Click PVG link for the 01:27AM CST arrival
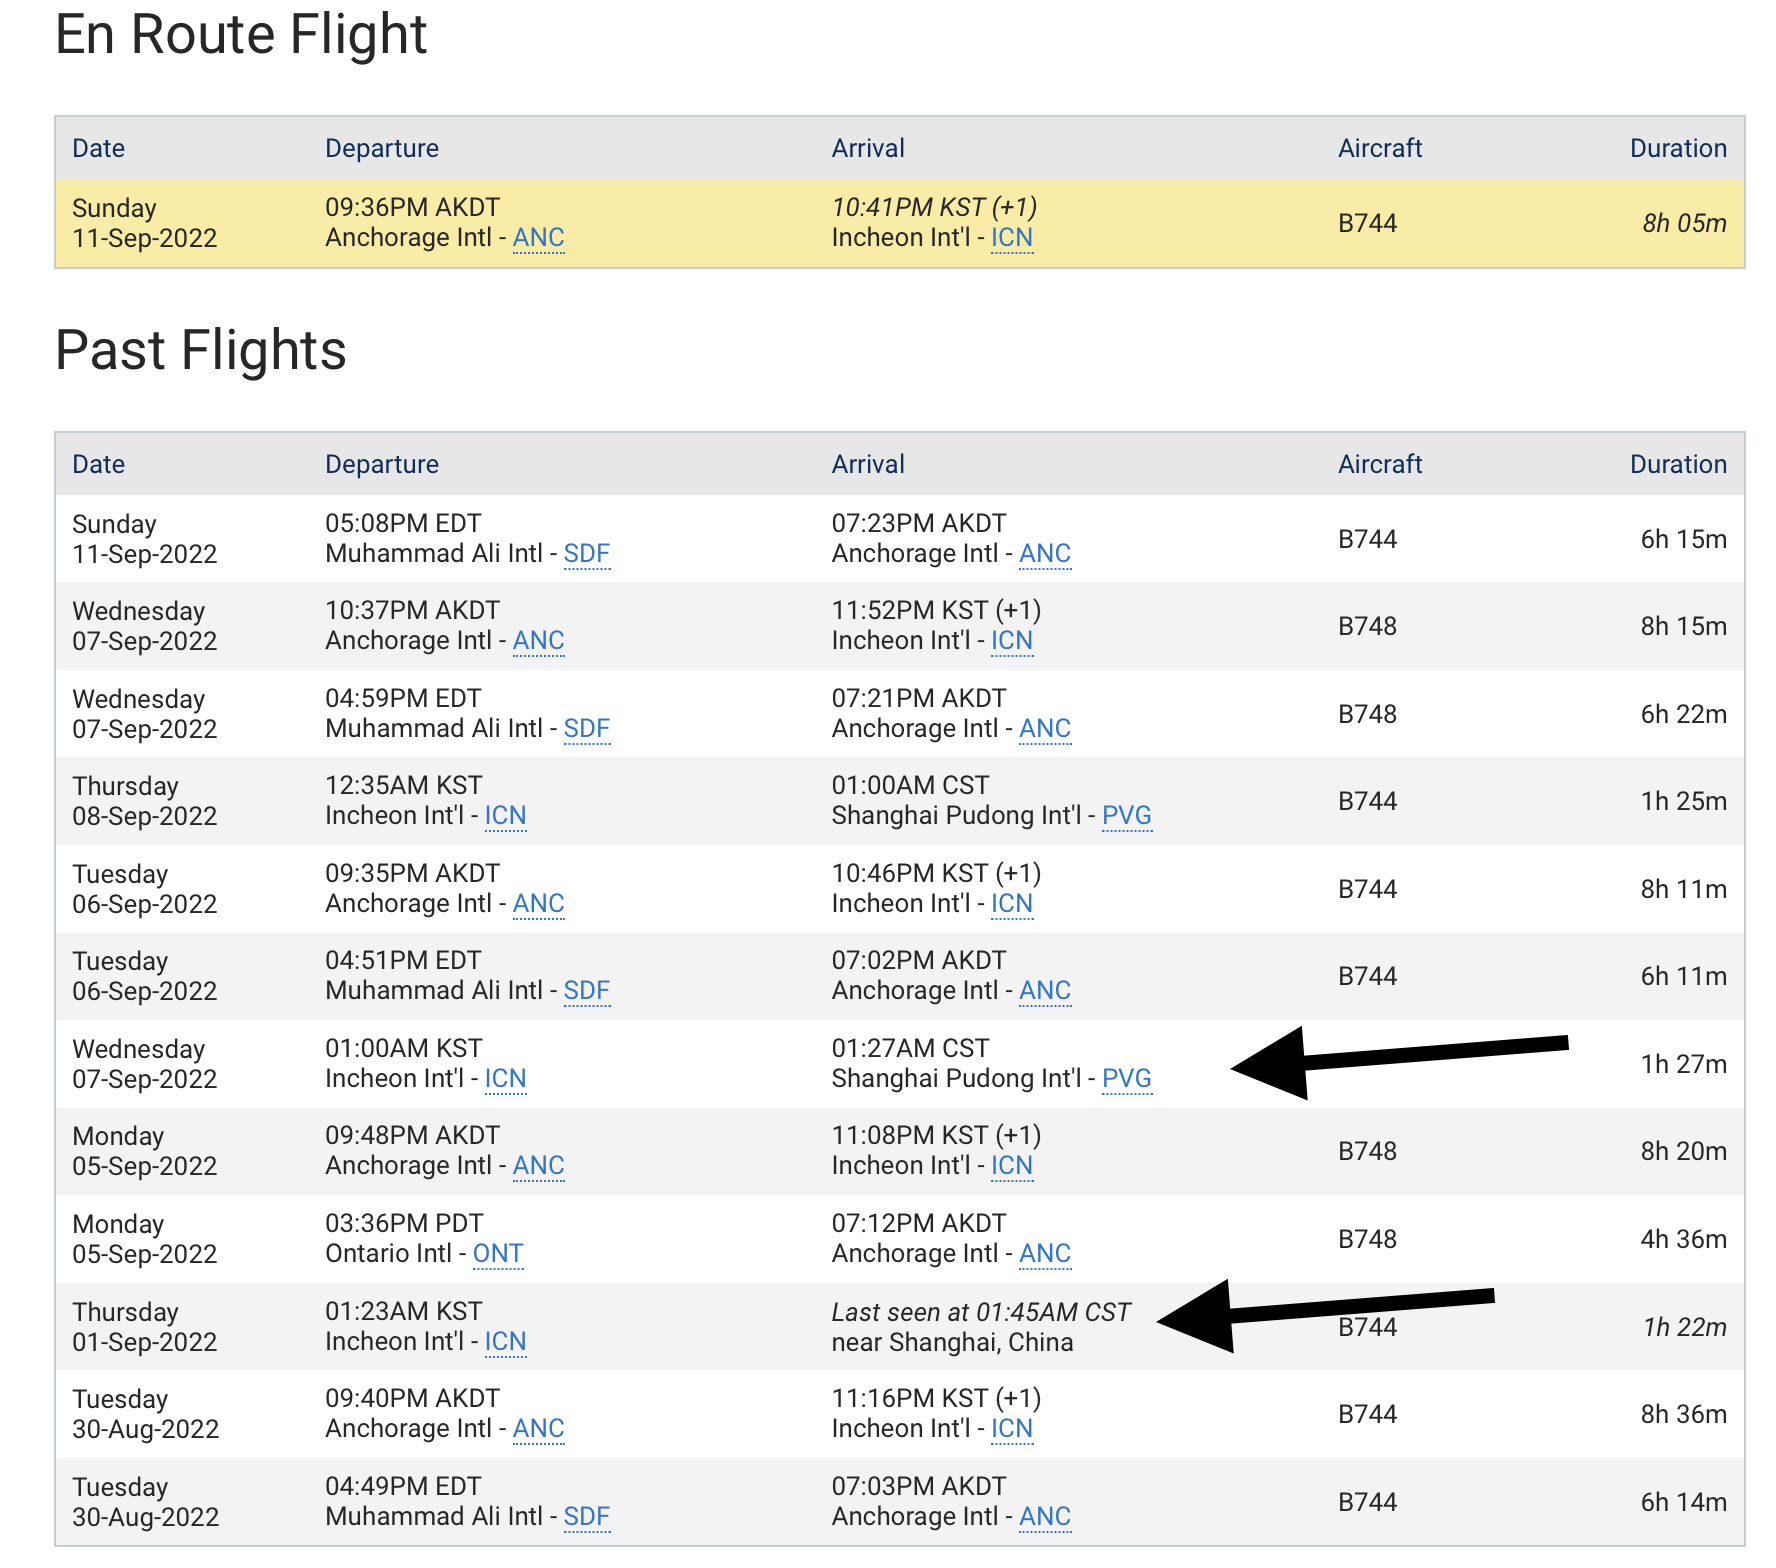The image size is (1776, 1568). click(x=1126, y=1079)
